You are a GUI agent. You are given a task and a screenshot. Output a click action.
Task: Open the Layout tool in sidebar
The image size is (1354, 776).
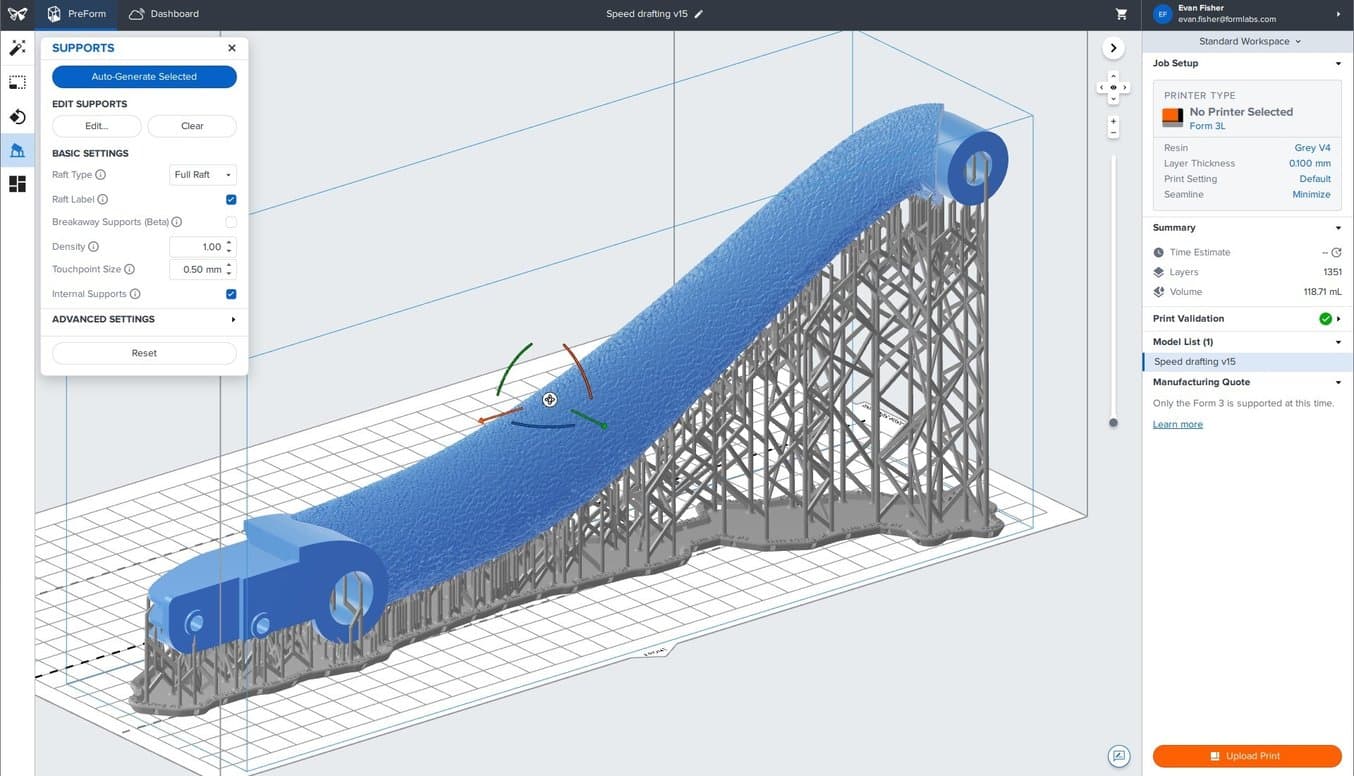[x=17, y=184]
